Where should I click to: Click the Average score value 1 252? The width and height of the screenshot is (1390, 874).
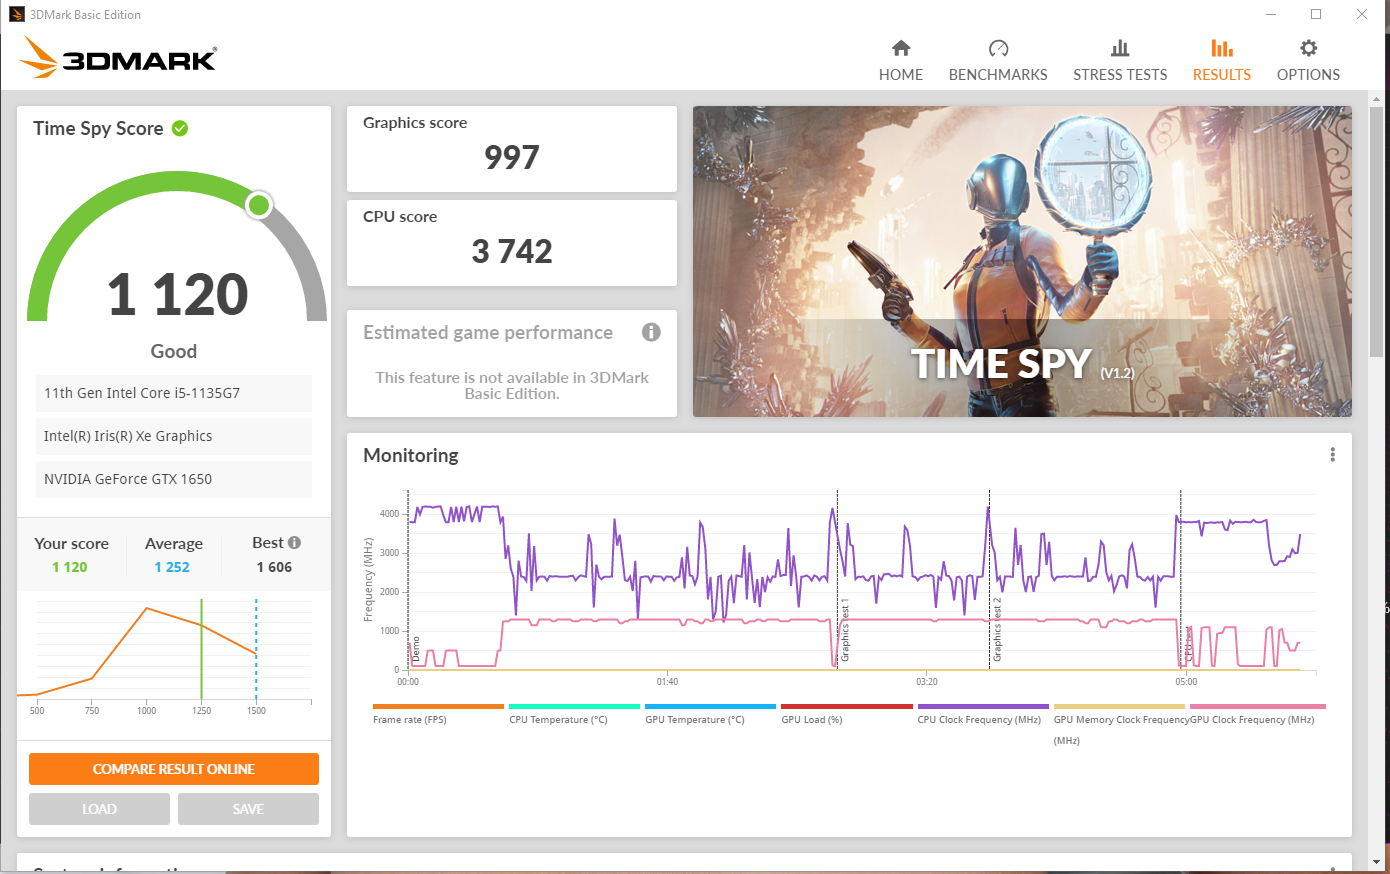click(172, 567)
